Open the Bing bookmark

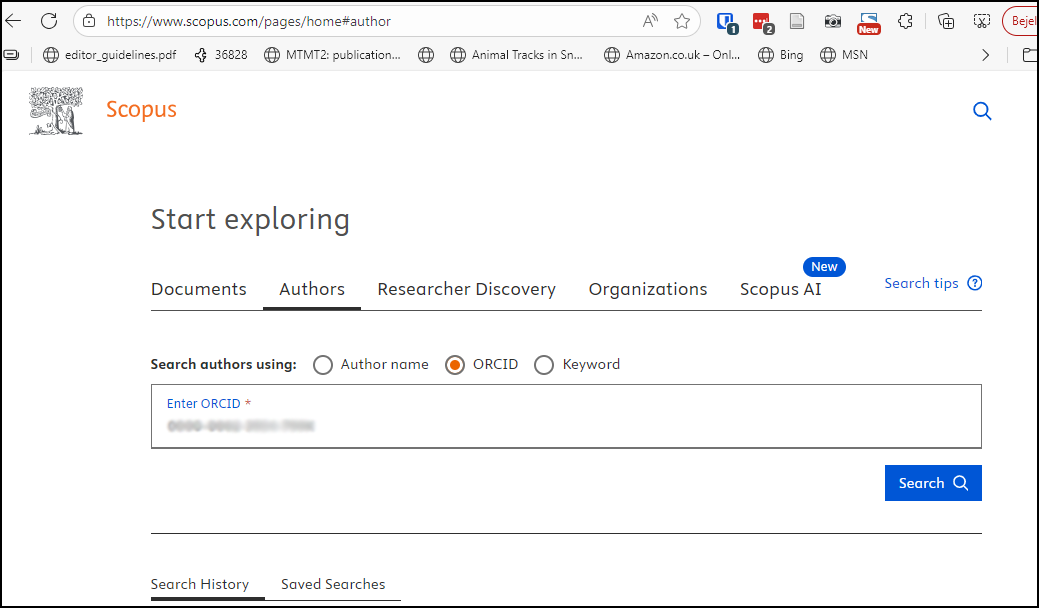pyautogui.click(x=781, y=55)
